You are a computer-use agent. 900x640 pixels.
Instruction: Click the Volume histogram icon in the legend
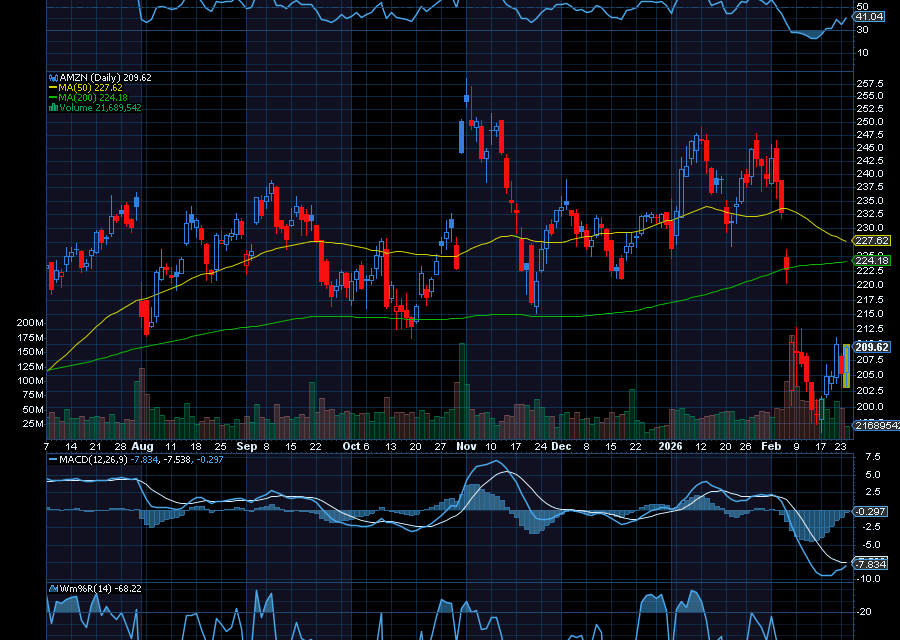[x=52, y=109]
